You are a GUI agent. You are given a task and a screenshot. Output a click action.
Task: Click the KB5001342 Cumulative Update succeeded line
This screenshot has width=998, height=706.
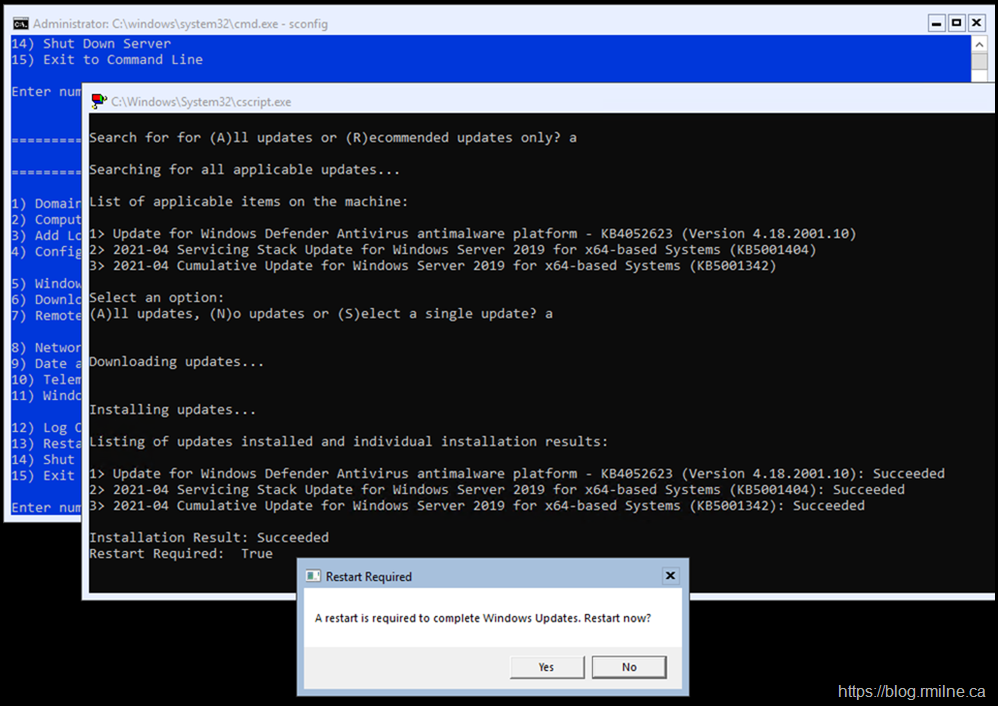click(477, 505)
